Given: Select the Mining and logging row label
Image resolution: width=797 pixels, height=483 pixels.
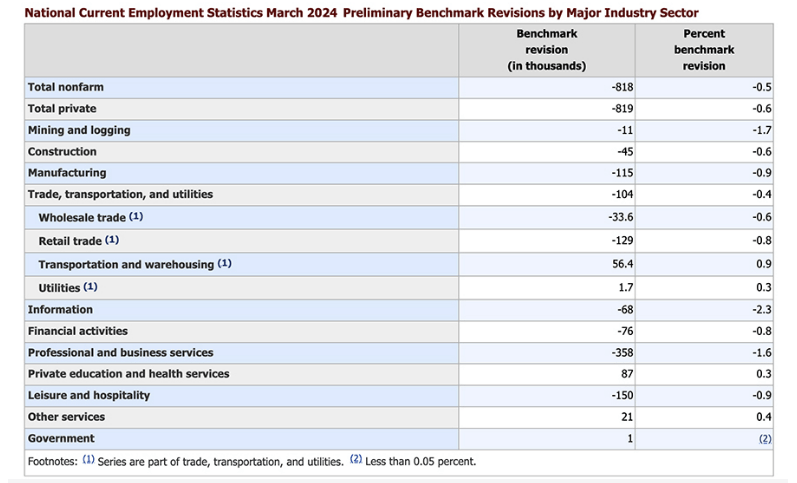Looking at the screenshot, I should [x=79, y=130].
